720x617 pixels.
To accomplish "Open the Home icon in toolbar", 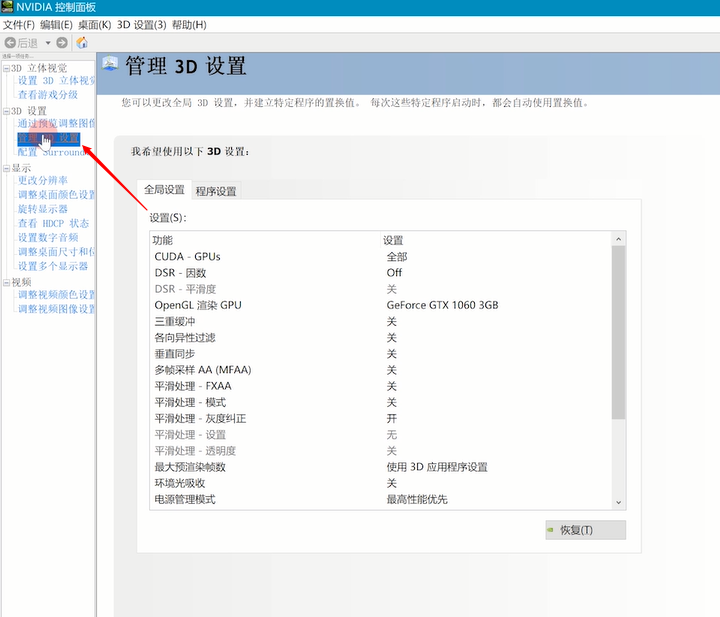I will (82, 43).
